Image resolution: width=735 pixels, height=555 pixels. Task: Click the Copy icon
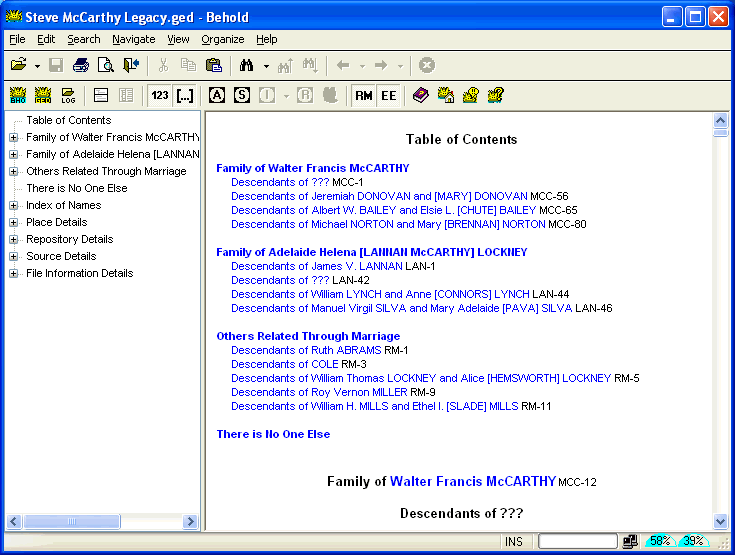[x=188, y=65]
